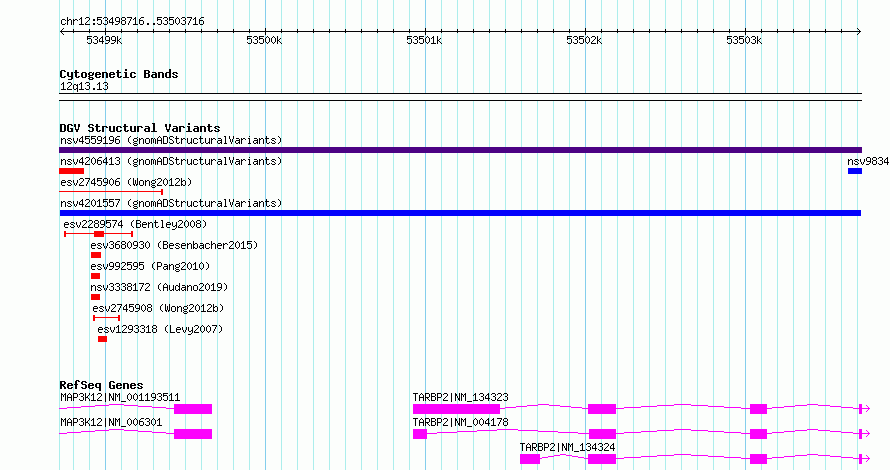Click the 53501k ruler tick label
This screenshot has width=890, height=470.
(424, 40)
